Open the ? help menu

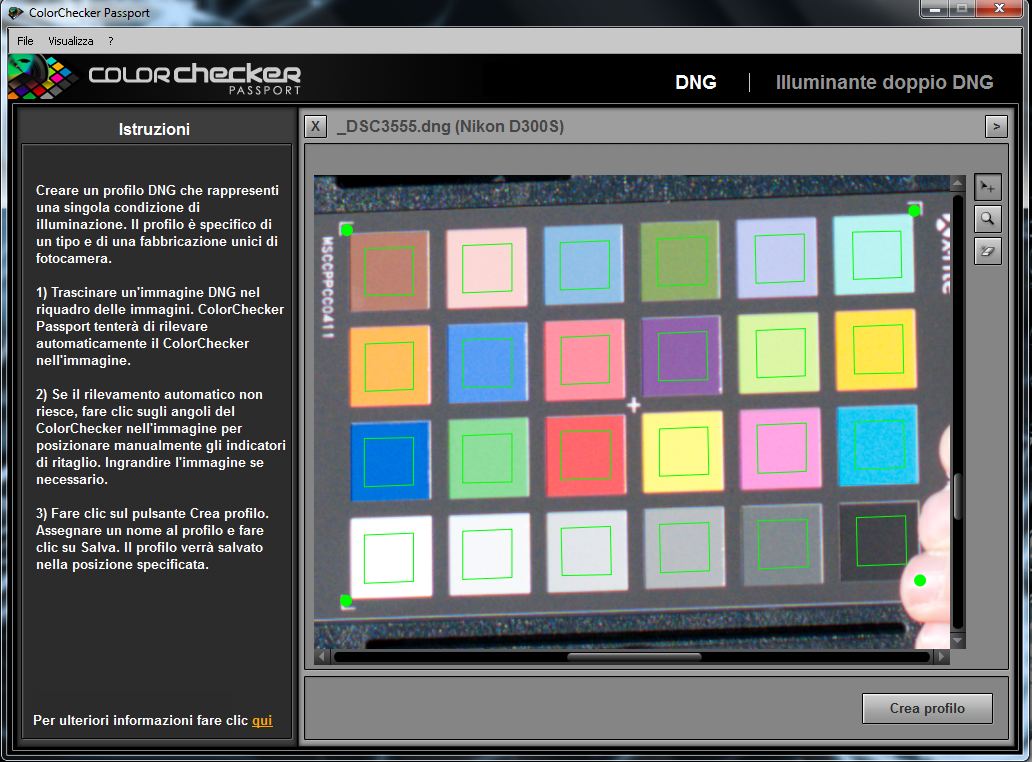coord(111,41)
